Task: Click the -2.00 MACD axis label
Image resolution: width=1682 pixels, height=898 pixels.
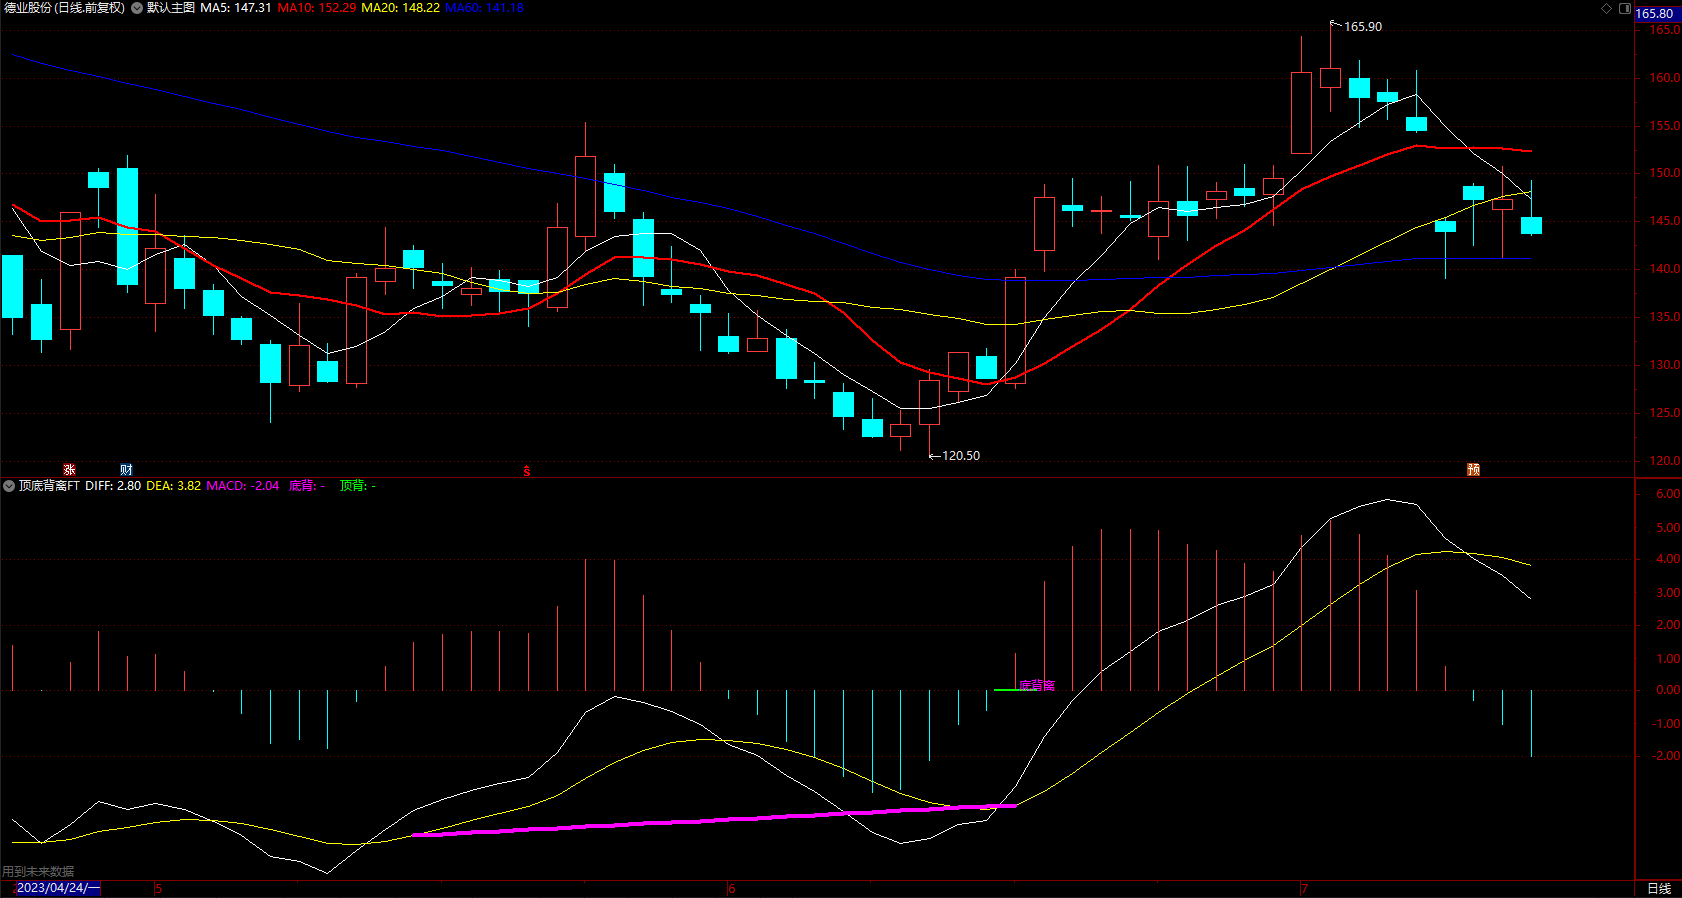Action: pyautogui.click(x=1666, y=756)
